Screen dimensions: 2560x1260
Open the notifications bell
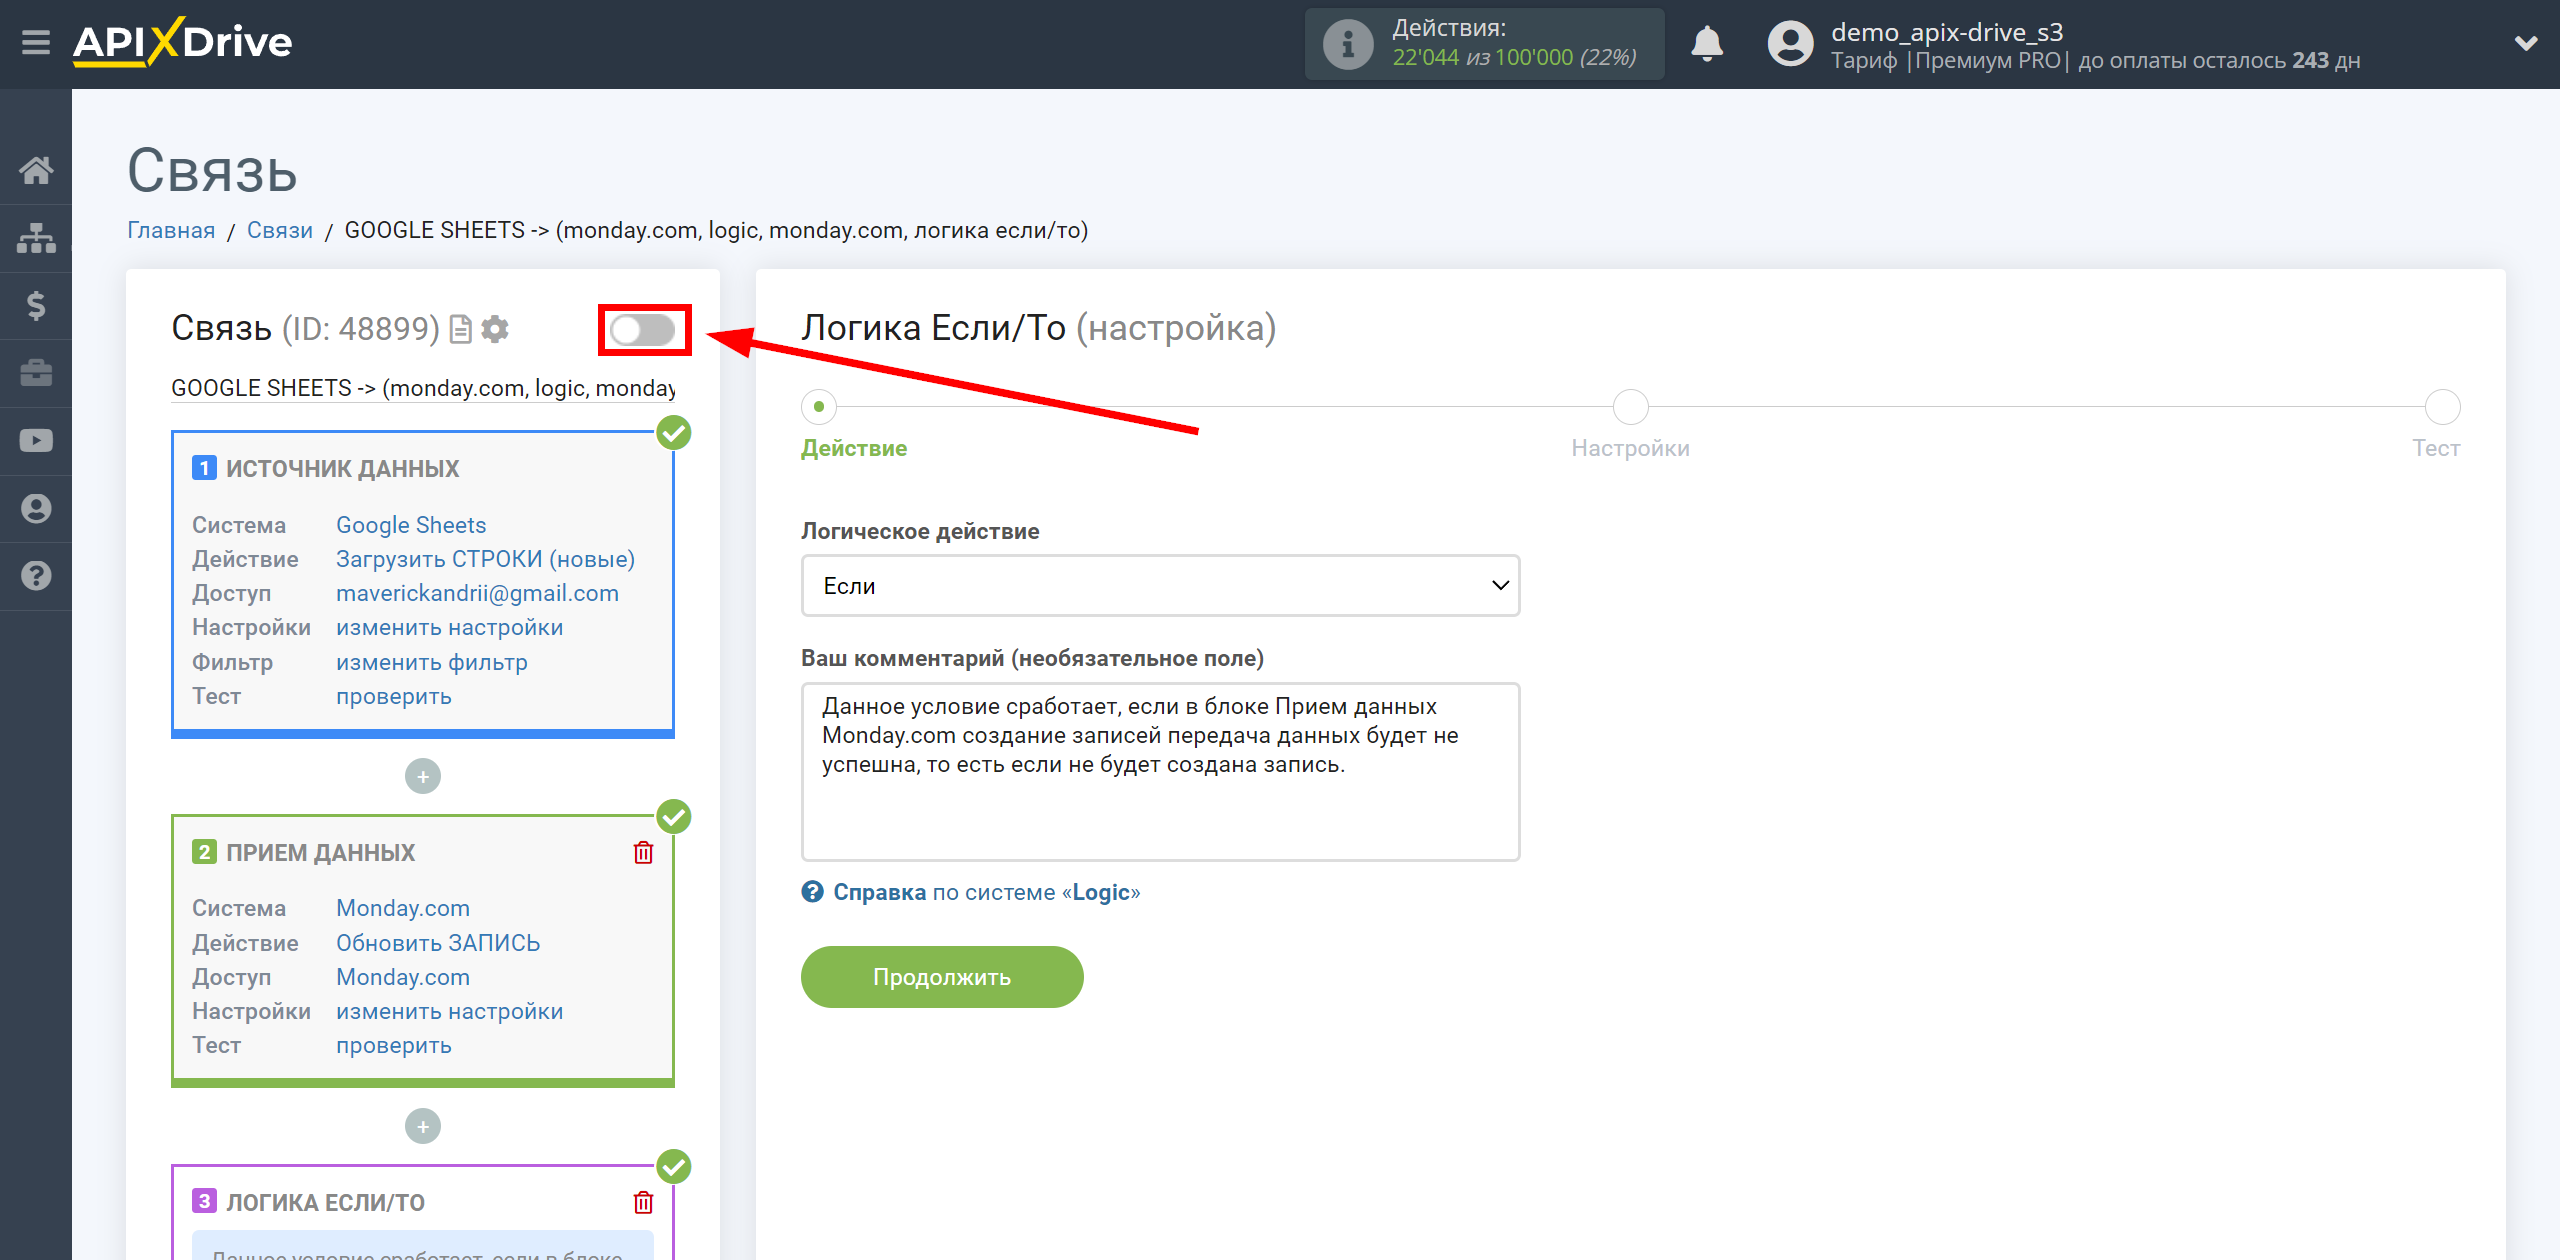coord(1707,44)
